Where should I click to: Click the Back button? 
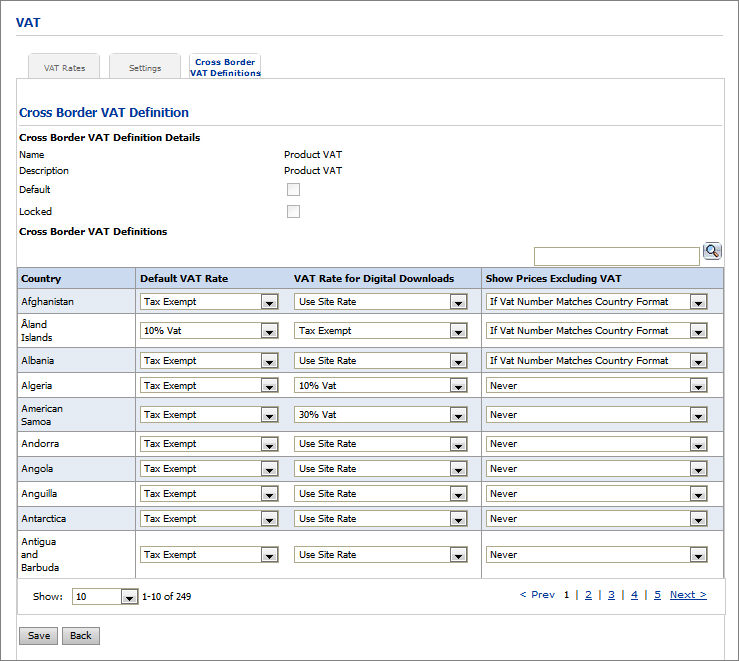coord(81,636)
